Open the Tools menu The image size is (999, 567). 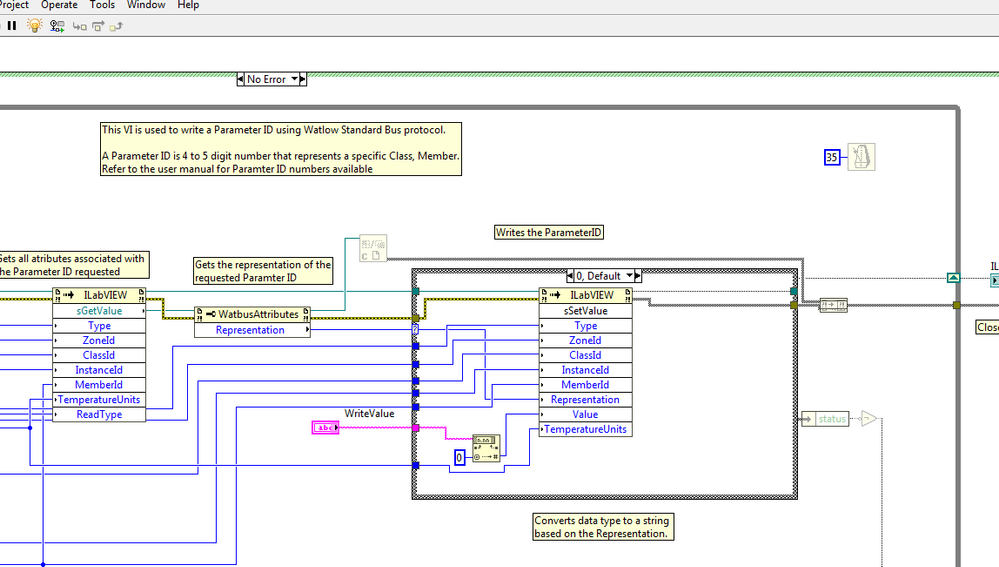coord(102,5)
